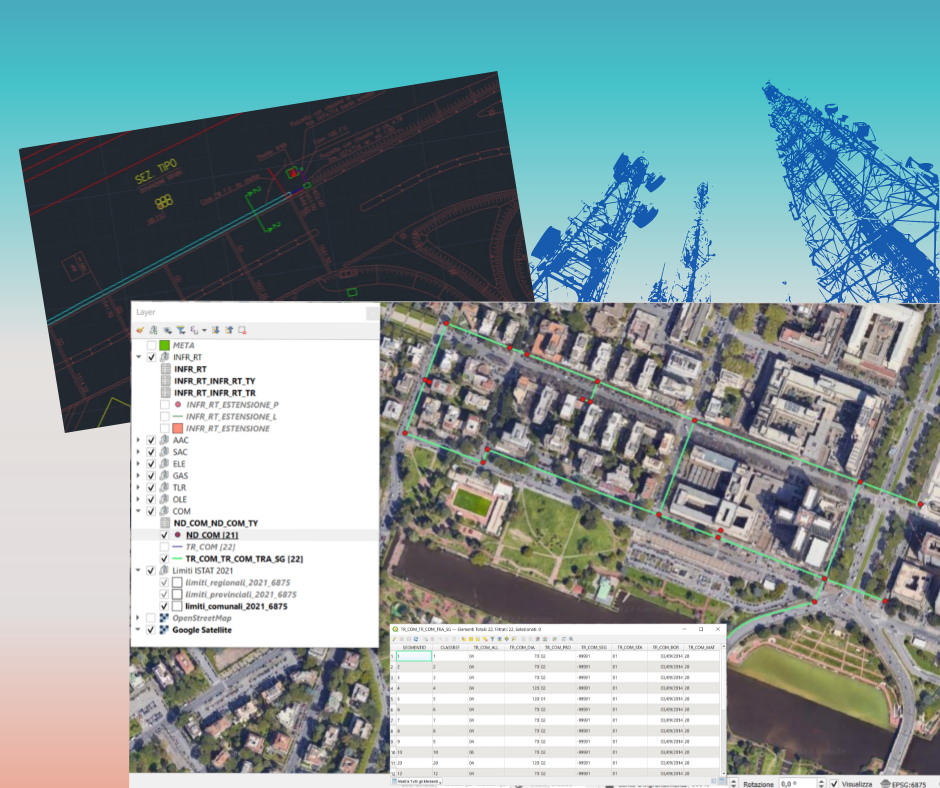Screen dimensions: 940x788
Task: Click the SEGMENTID column header
Action: point(414,647)
